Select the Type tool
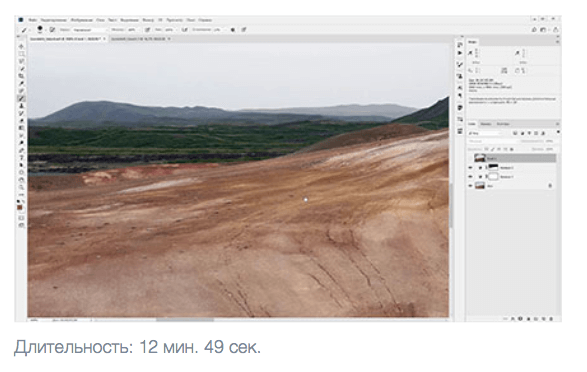This screenshot has height=372, width=587. (x=21, y=158)
